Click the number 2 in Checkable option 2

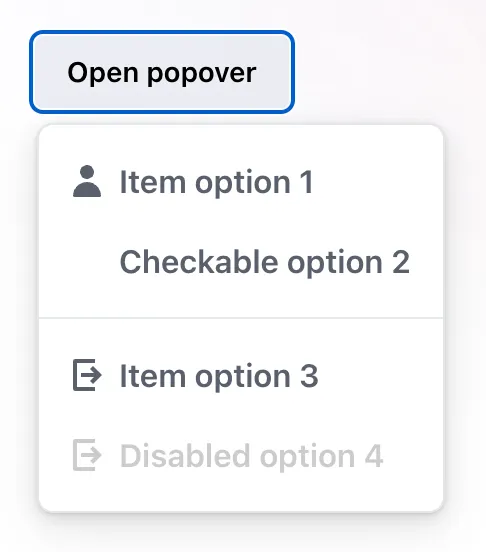pyautogui.click(x=401, y=262)
